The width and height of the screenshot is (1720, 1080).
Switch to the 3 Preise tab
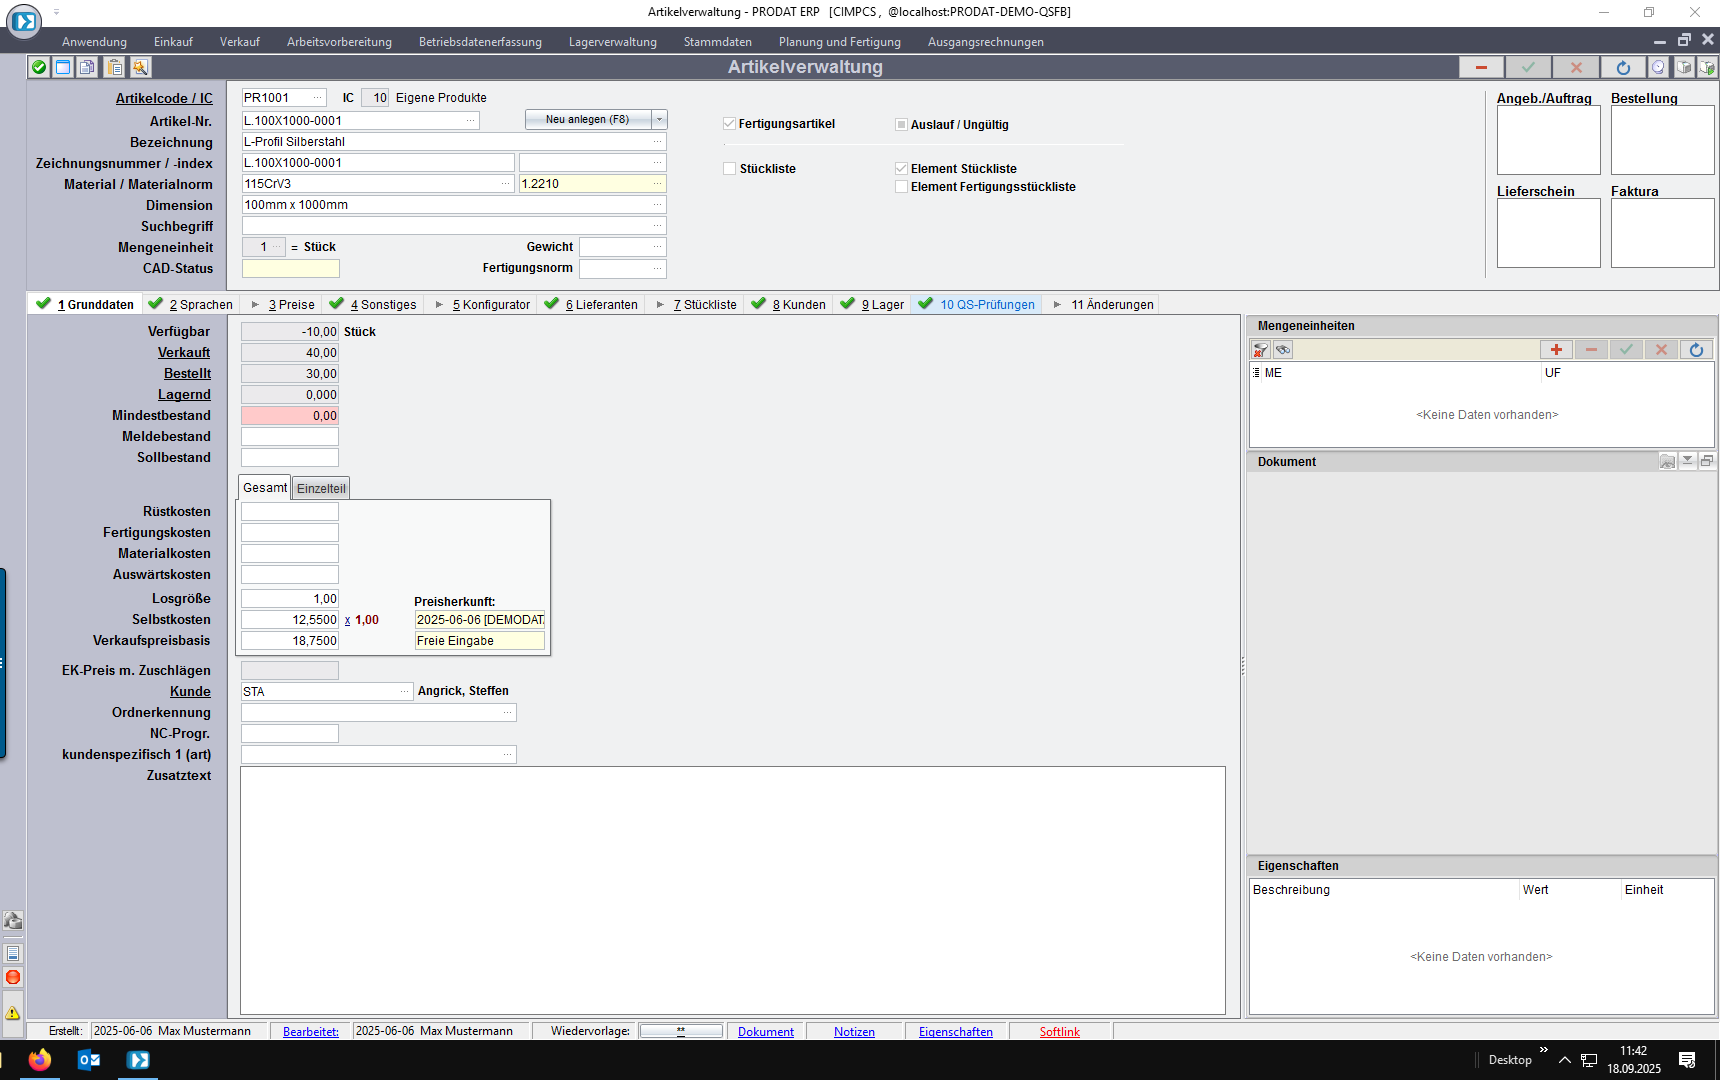(291, 305)
